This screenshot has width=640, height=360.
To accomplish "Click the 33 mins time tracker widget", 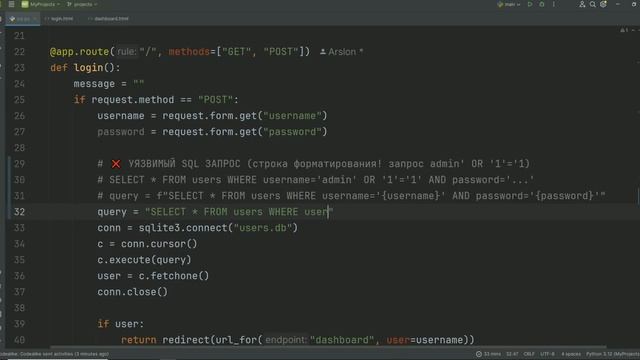I will tap(488, 354).
